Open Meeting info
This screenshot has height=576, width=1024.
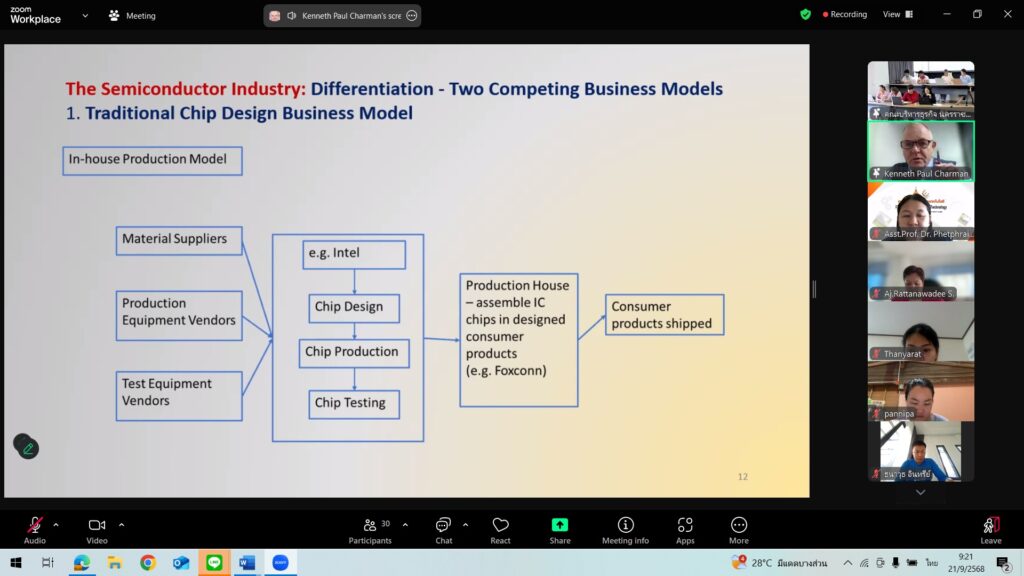coord(625,526)
